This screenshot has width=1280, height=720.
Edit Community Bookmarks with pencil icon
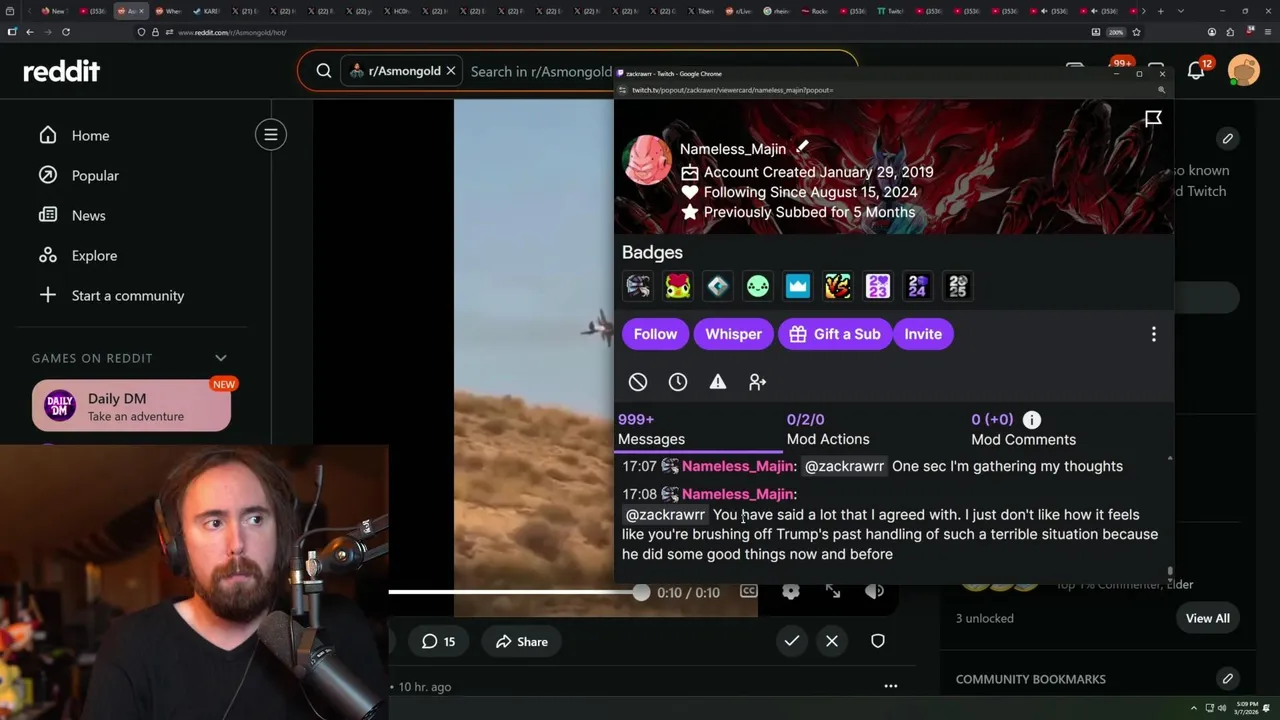[1227, 679]
